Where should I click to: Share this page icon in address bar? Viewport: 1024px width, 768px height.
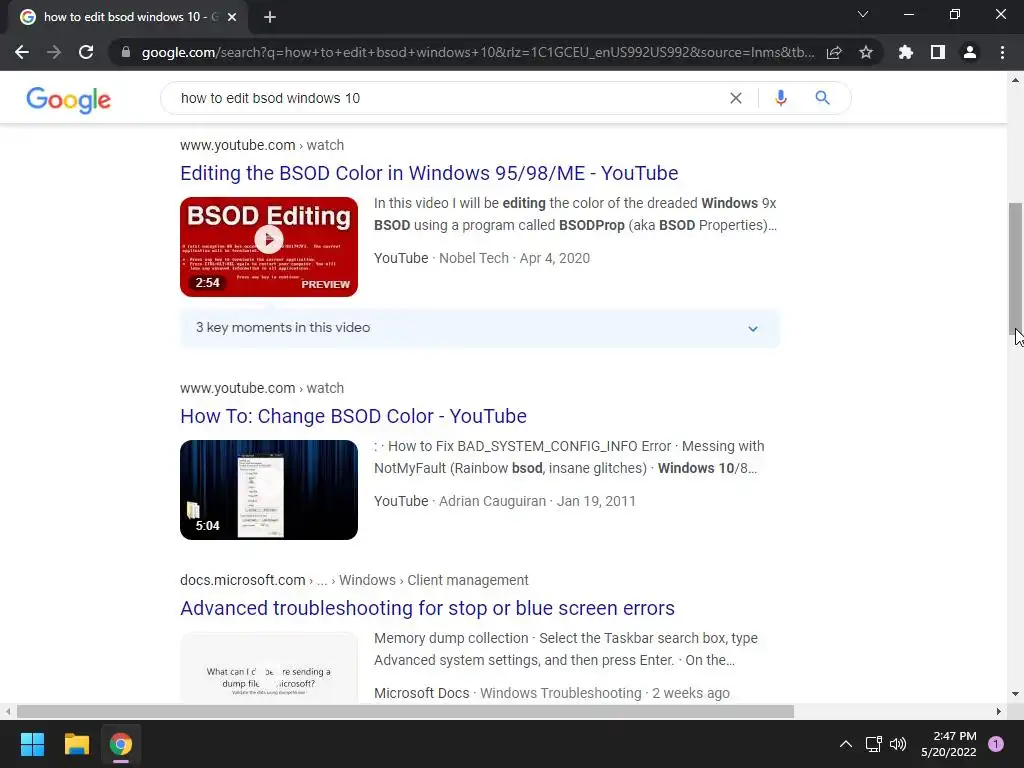click(834, 52)
